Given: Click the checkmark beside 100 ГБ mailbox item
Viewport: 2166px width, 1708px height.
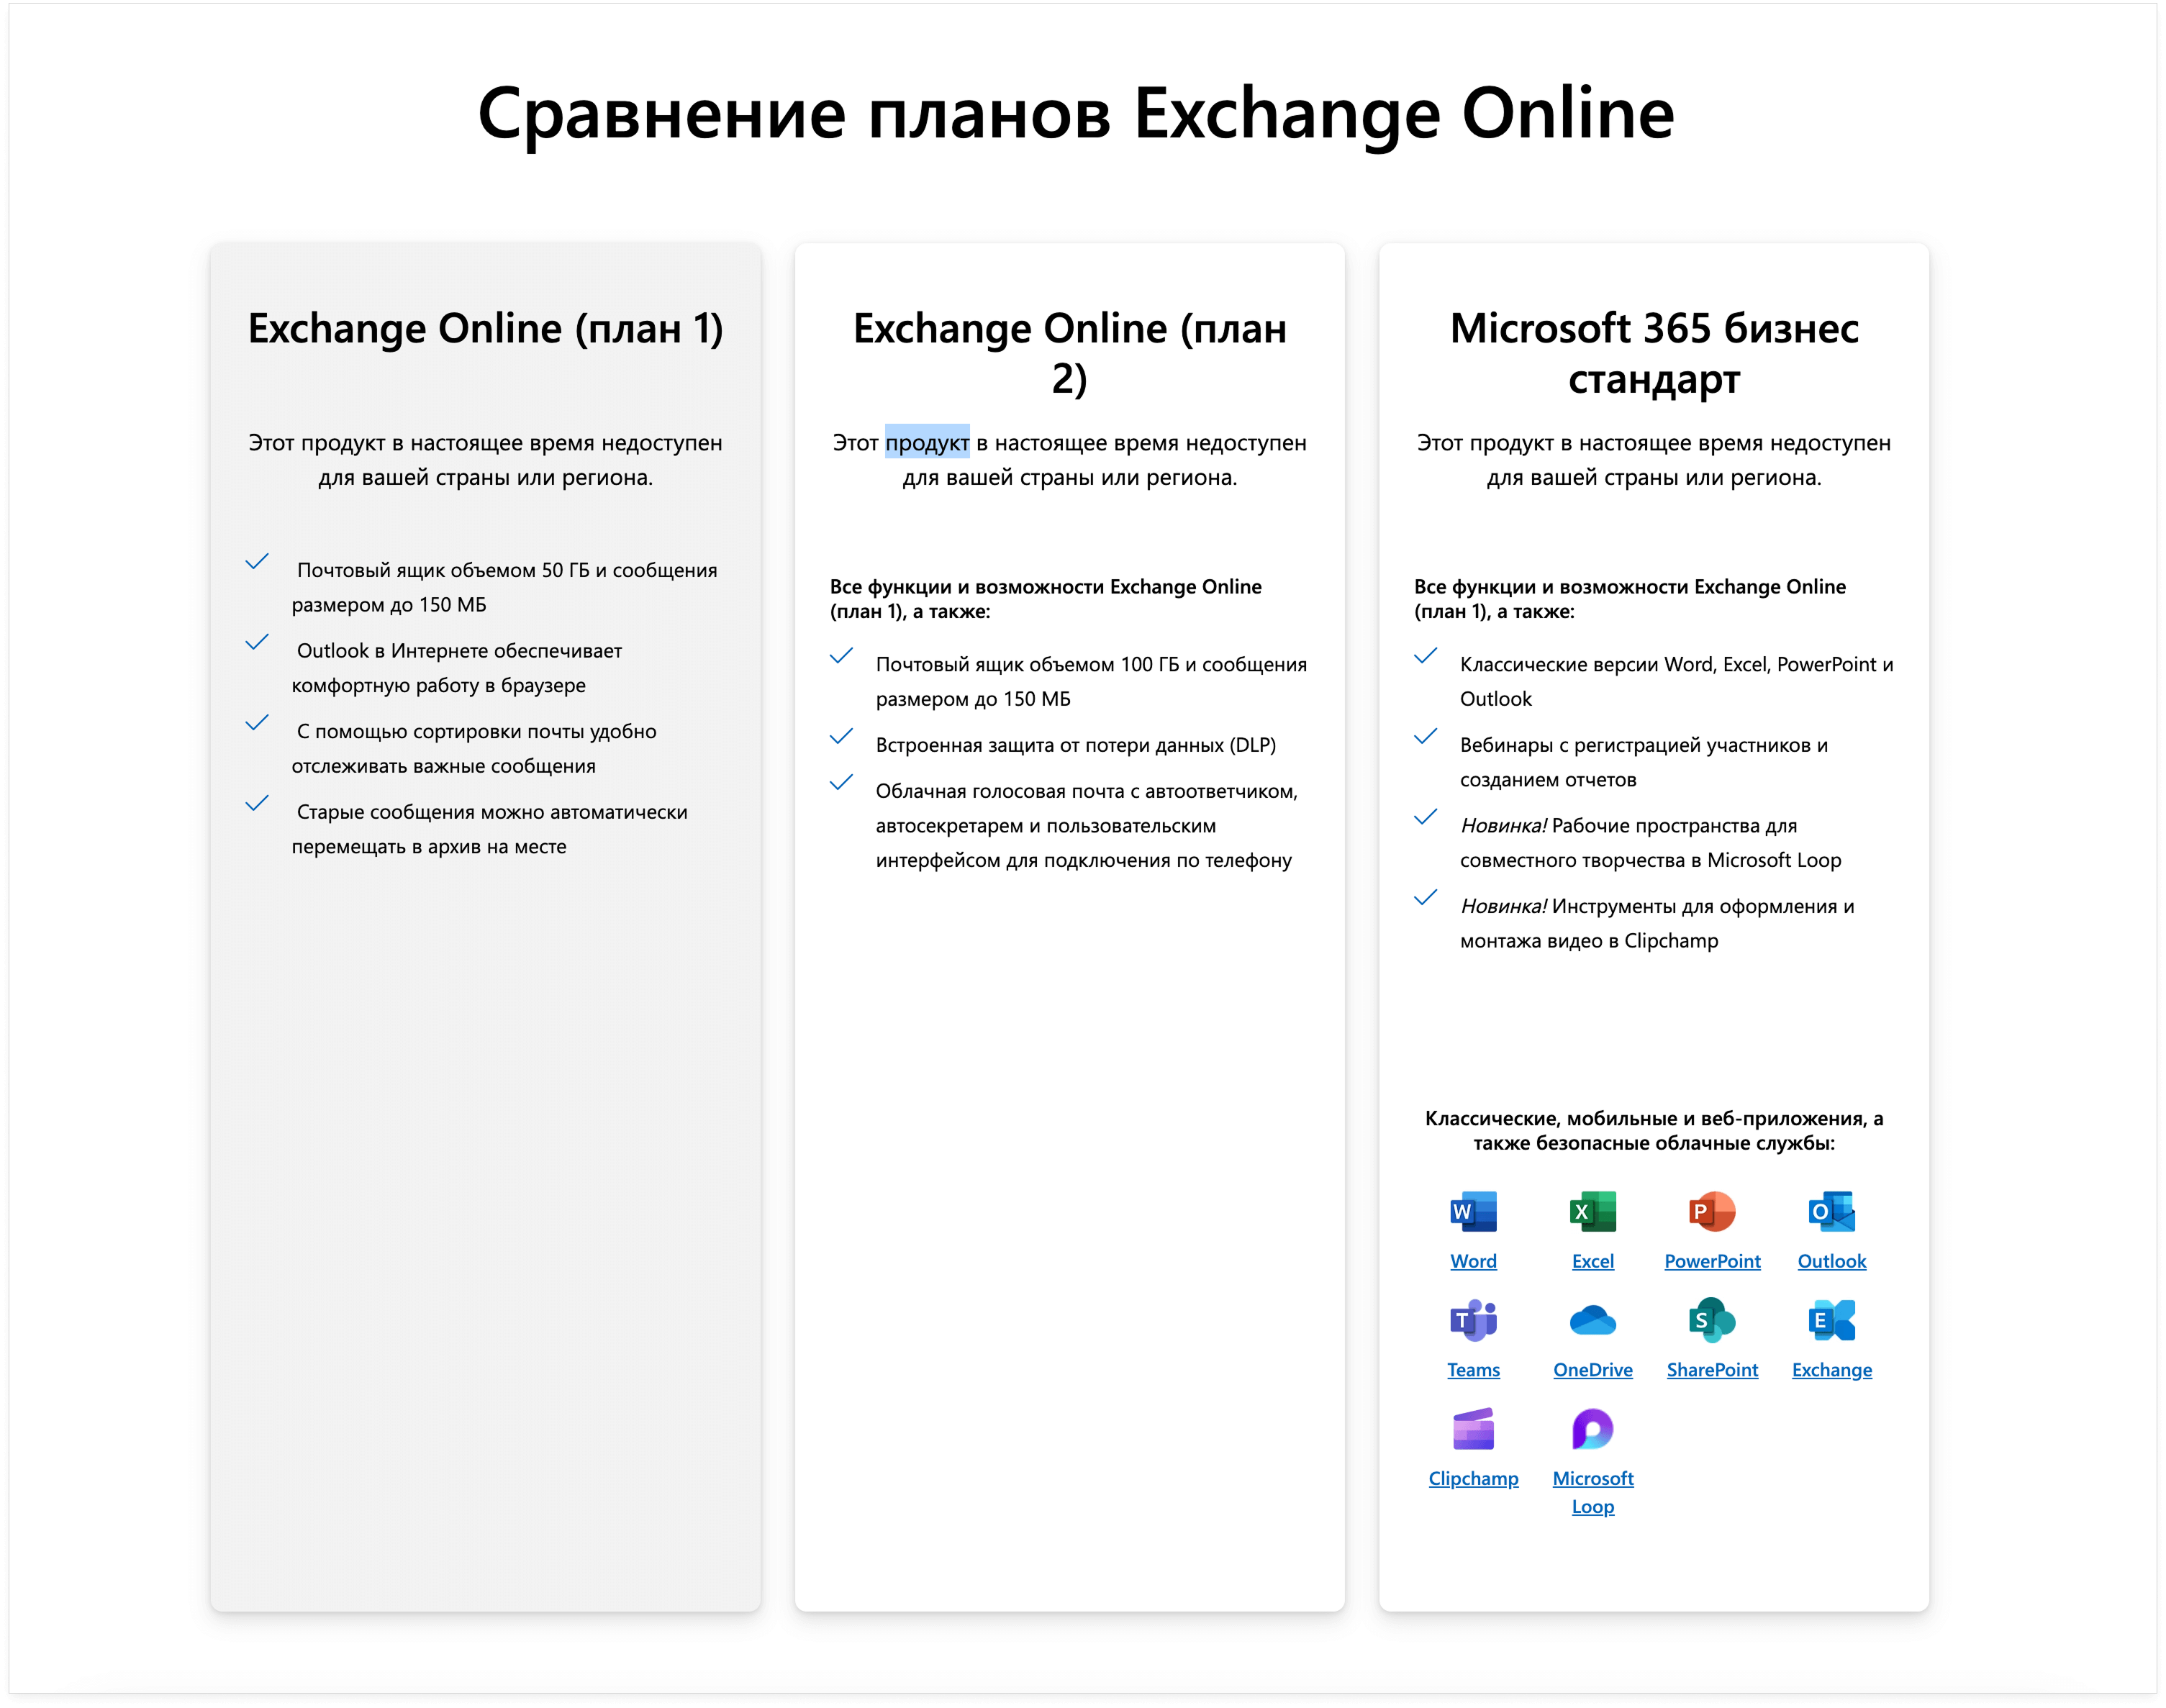Looking at the screenshot, I should coord(841,656).
